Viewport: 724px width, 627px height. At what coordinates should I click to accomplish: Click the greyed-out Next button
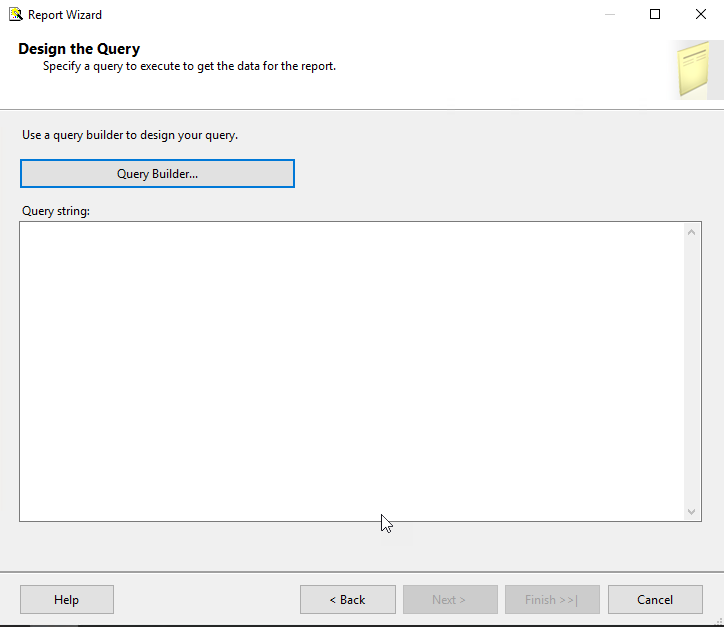pyautogui.click(x=449, y=600)
